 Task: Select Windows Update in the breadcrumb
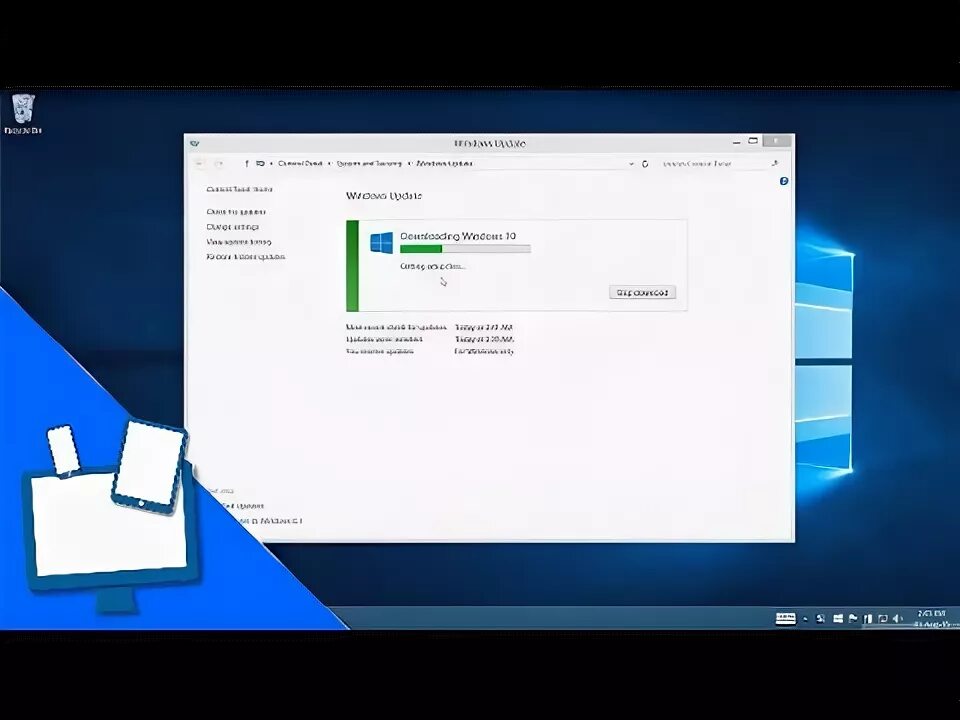tap(444, 163)
